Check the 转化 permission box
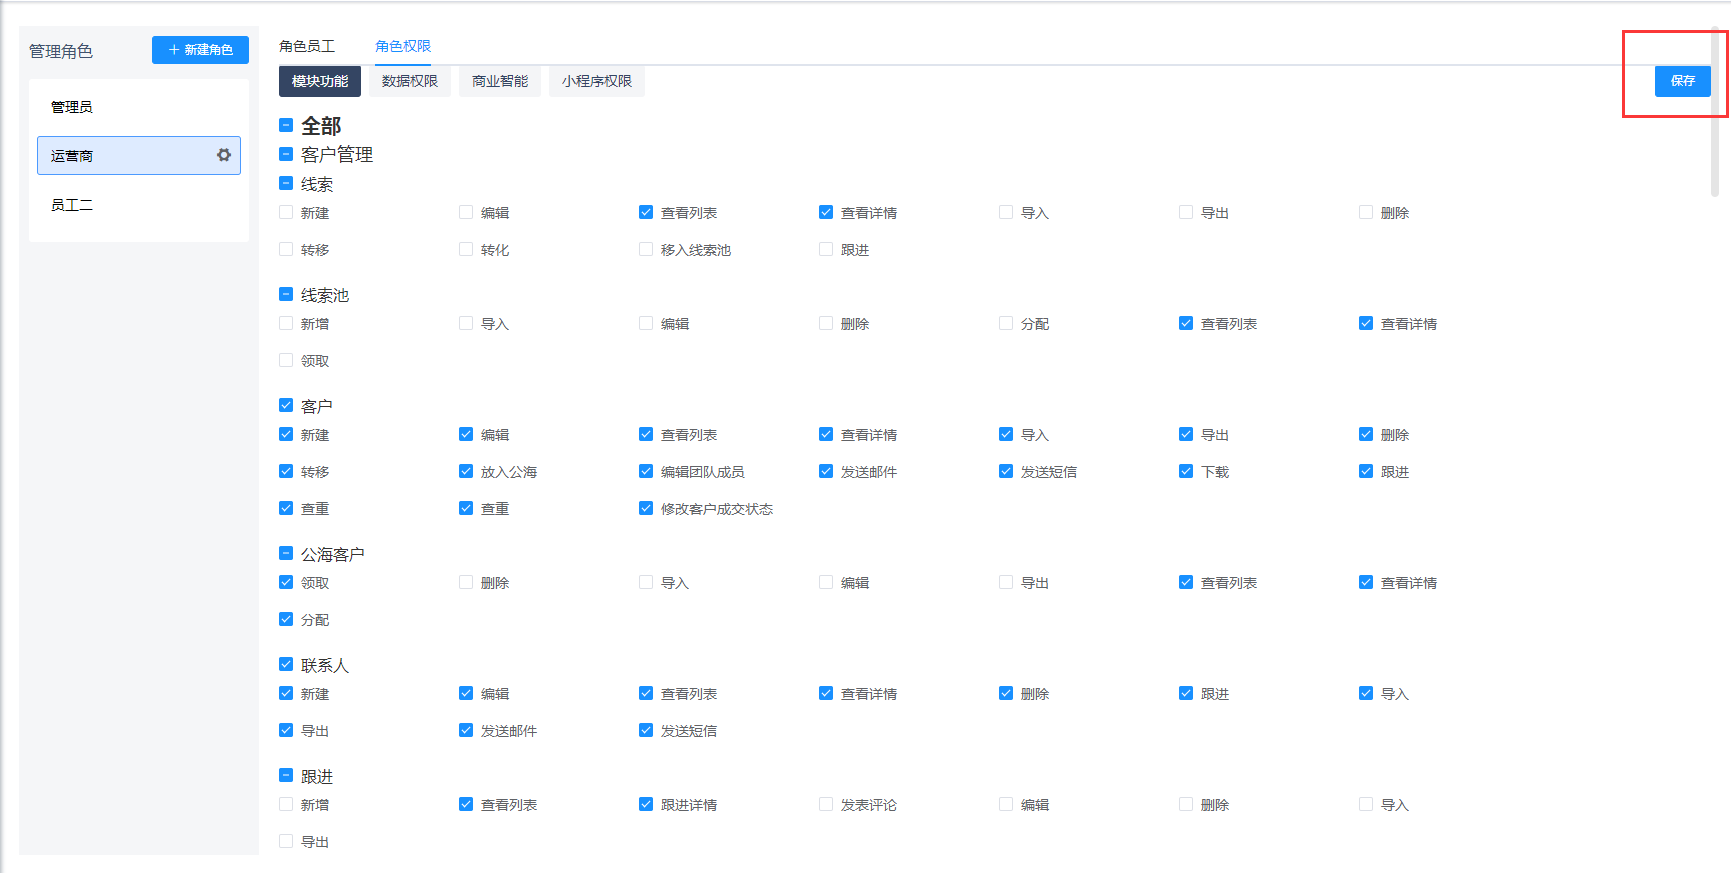The width and height of the screenshot is (1731, 873). click(466, 250)
